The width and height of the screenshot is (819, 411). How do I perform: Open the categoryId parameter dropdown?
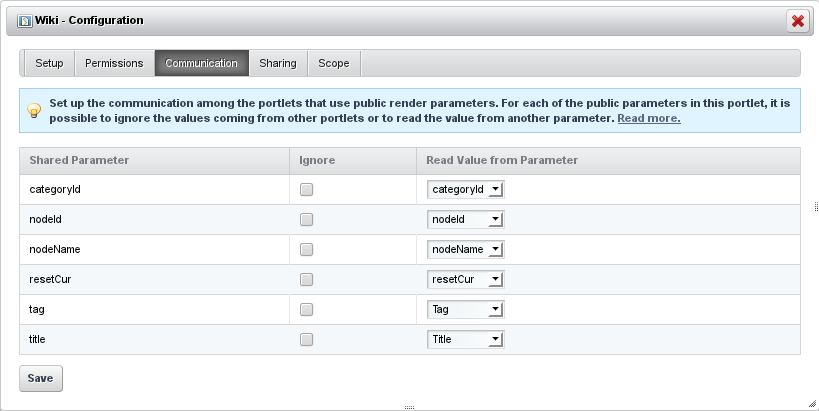(465, 190)
